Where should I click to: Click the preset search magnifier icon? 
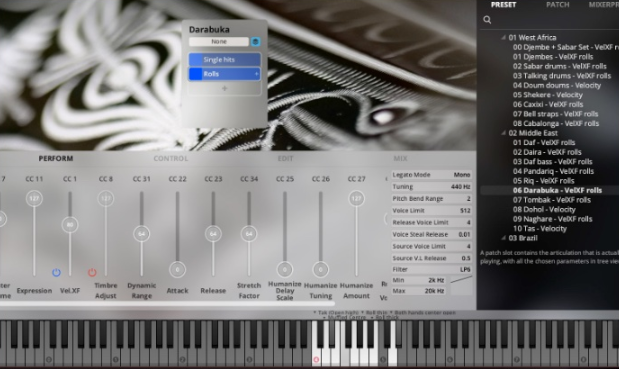tap(487, 20)
